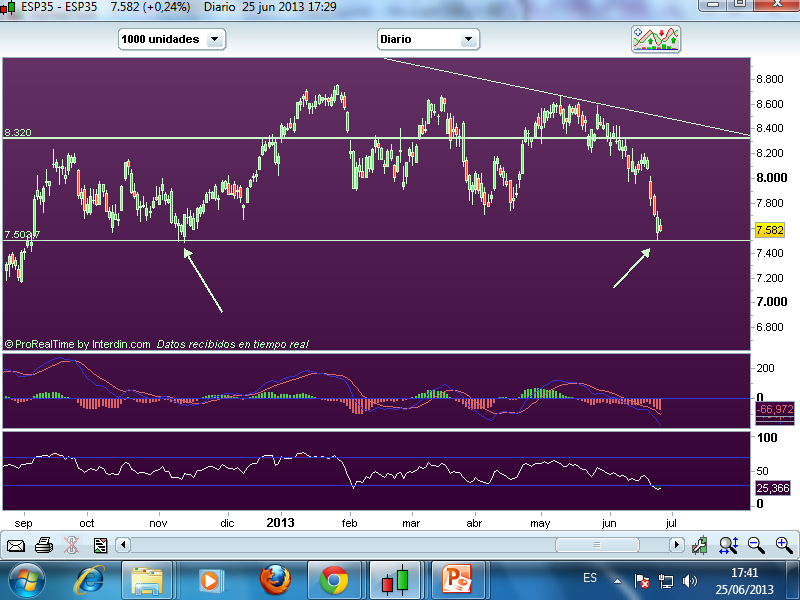Image resolution: width=800 pixels, height=600 pixels.
Task: Click the 7.000 price axis value
Action: tap(772, 302)
